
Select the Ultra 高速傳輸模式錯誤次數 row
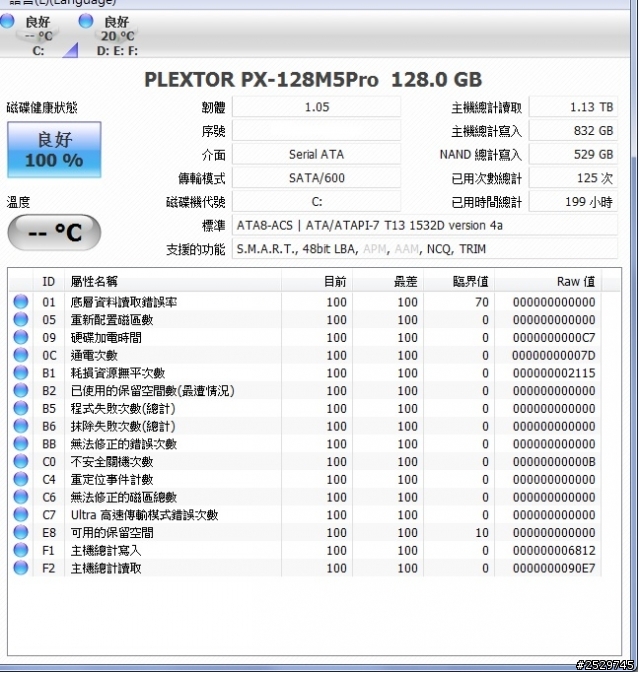tap(305, 515)
